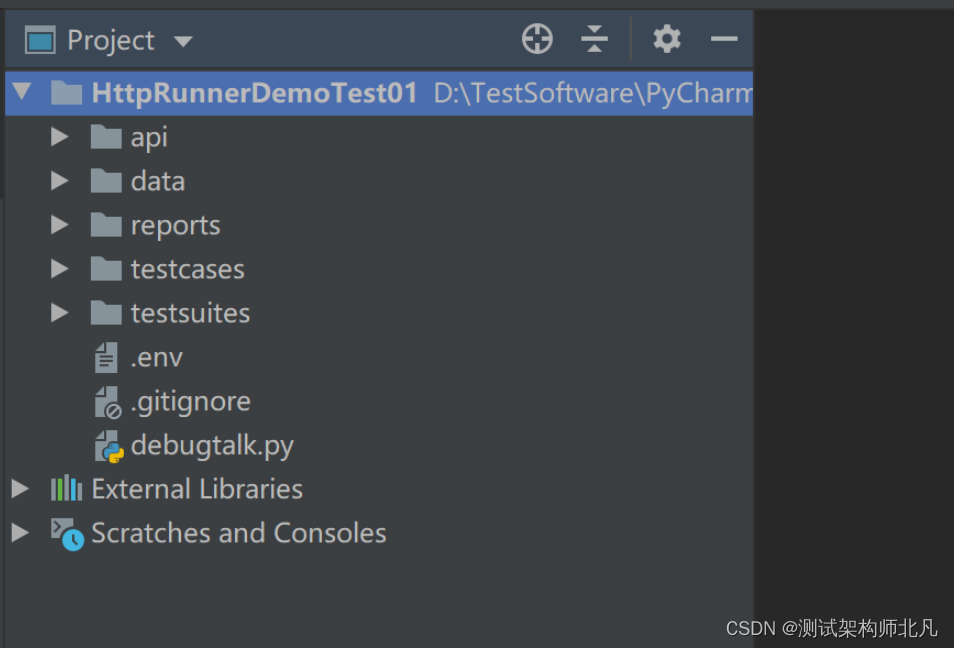Select Scratches and Consoles label

tap(238, 533)
